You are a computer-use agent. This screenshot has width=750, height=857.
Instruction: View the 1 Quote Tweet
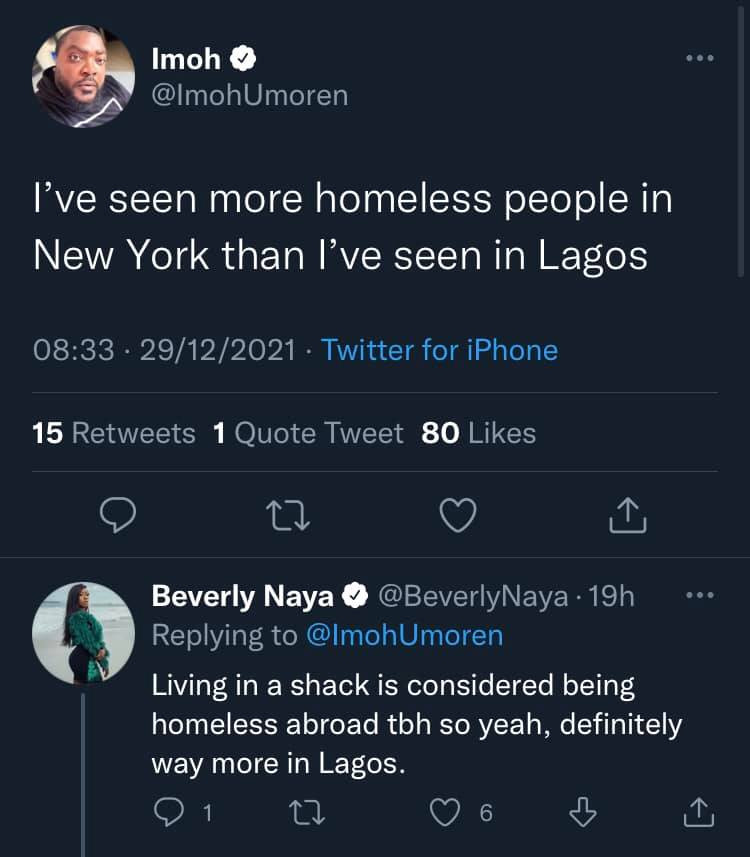point(308,433)
